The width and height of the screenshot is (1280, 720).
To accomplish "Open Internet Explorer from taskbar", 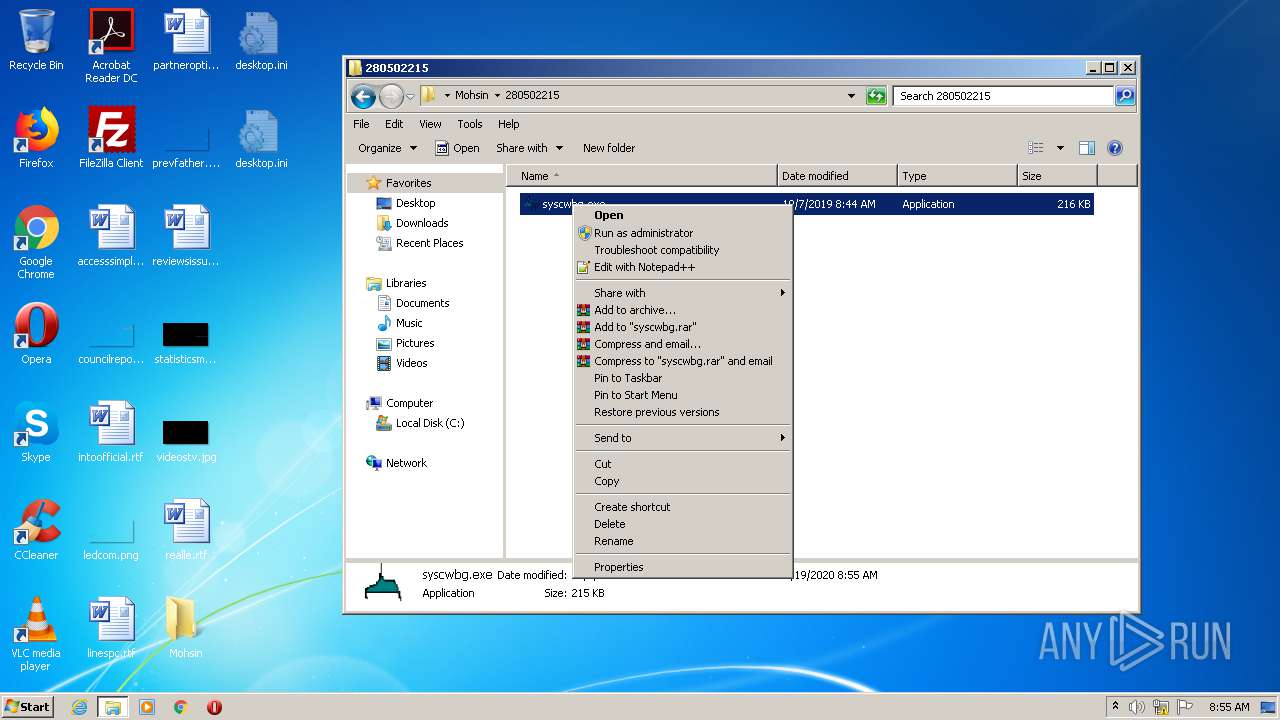I will coord(80,707).
